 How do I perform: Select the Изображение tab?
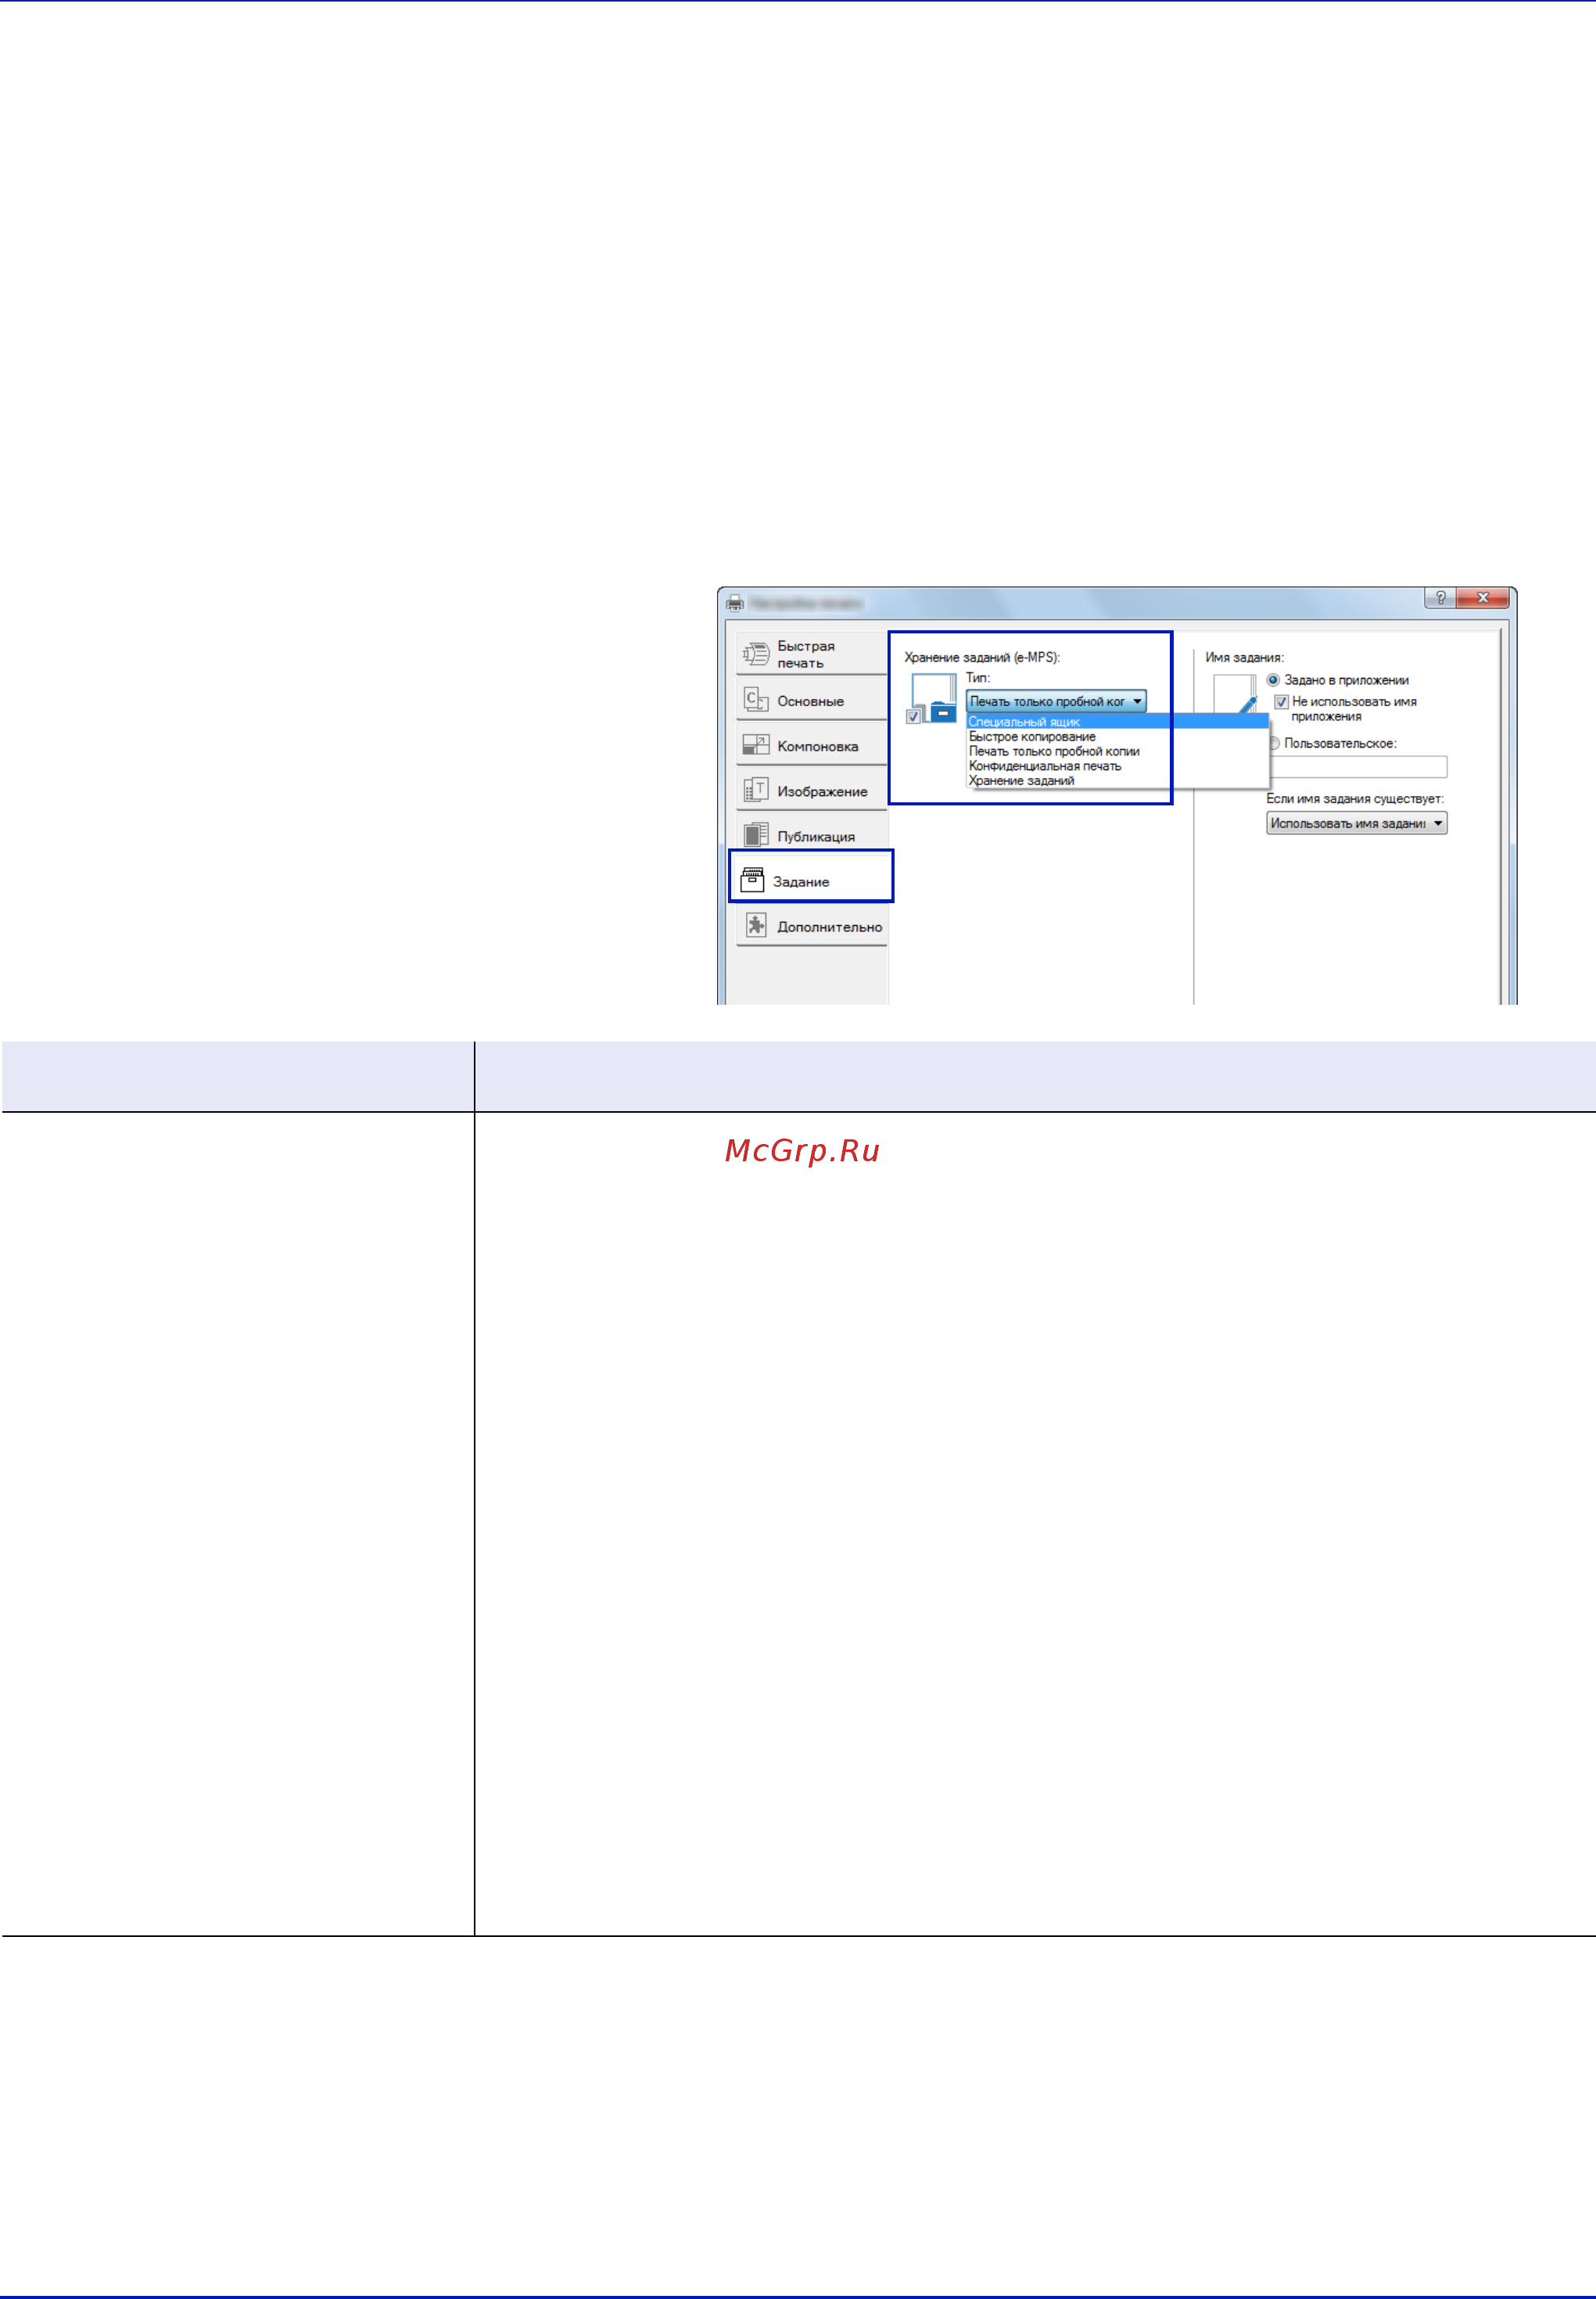click(x=811, y=790)
